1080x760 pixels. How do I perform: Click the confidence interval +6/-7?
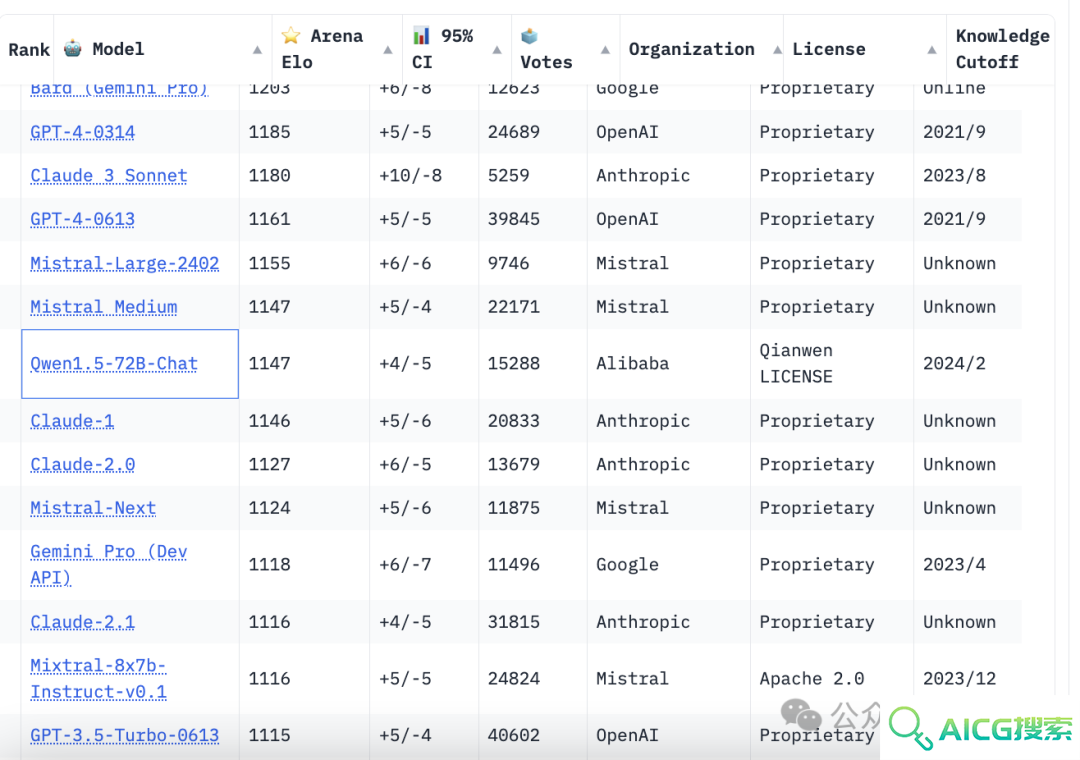pos(405,564)
